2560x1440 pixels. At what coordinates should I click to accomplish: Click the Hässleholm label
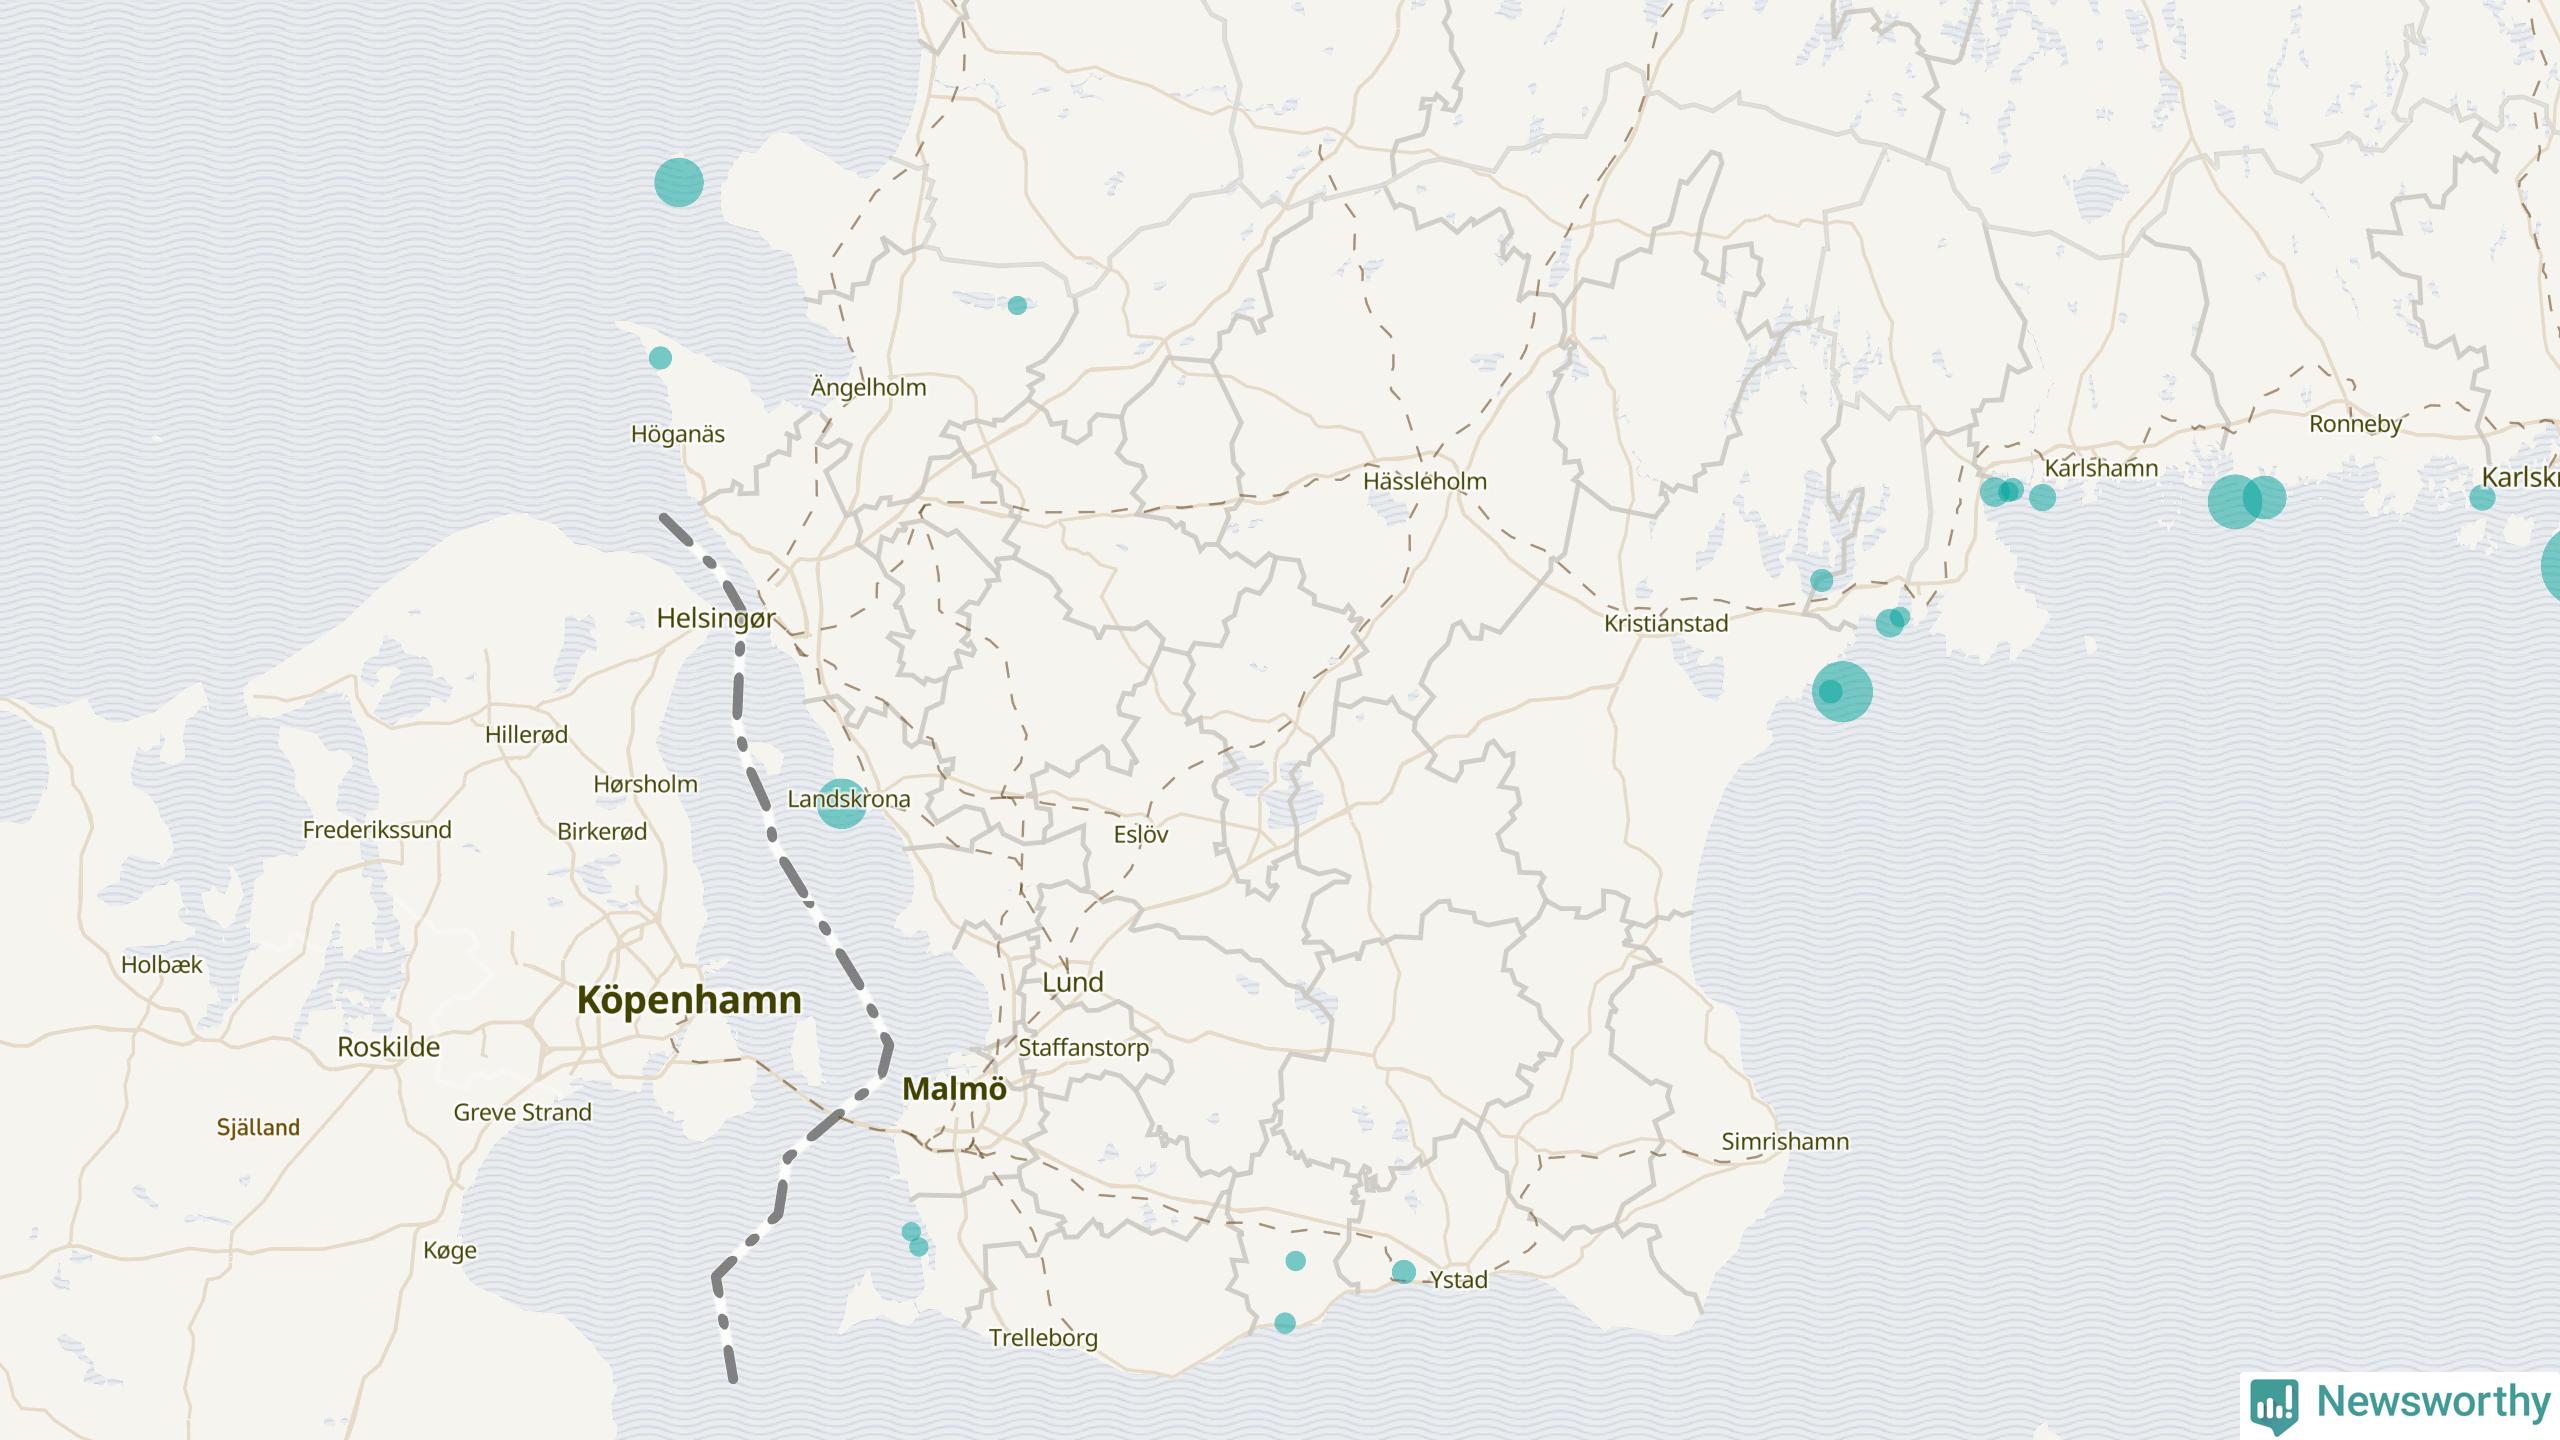tap(1425, 481)
